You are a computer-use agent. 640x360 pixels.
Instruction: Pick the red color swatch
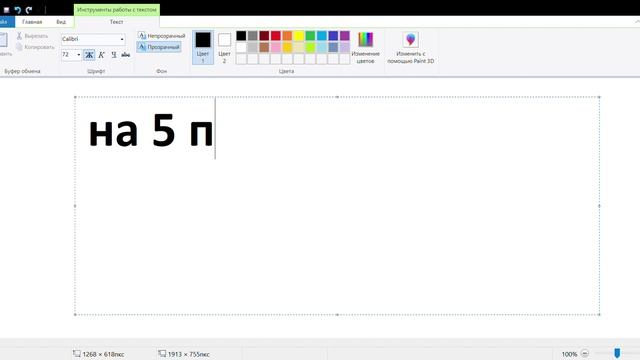click(x=276, y=36)
